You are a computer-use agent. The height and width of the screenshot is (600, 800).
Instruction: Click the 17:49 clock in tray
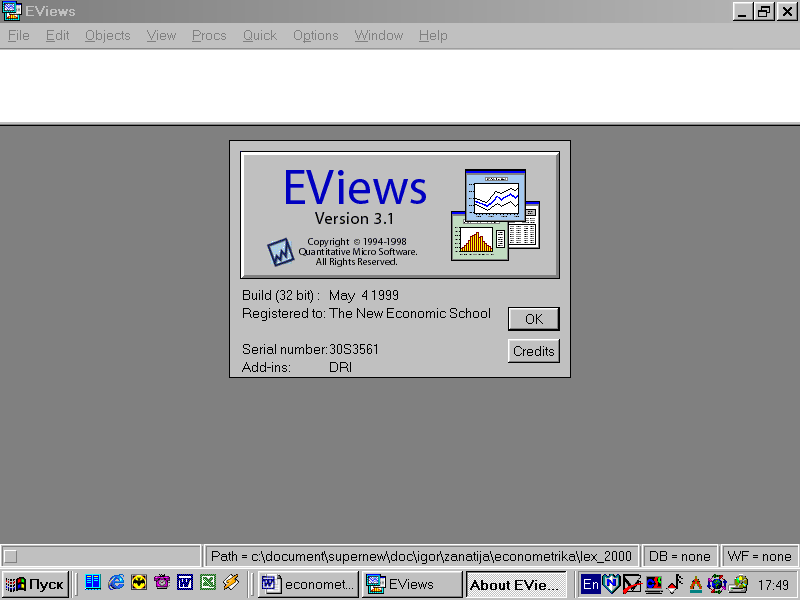tap(773, 585)
